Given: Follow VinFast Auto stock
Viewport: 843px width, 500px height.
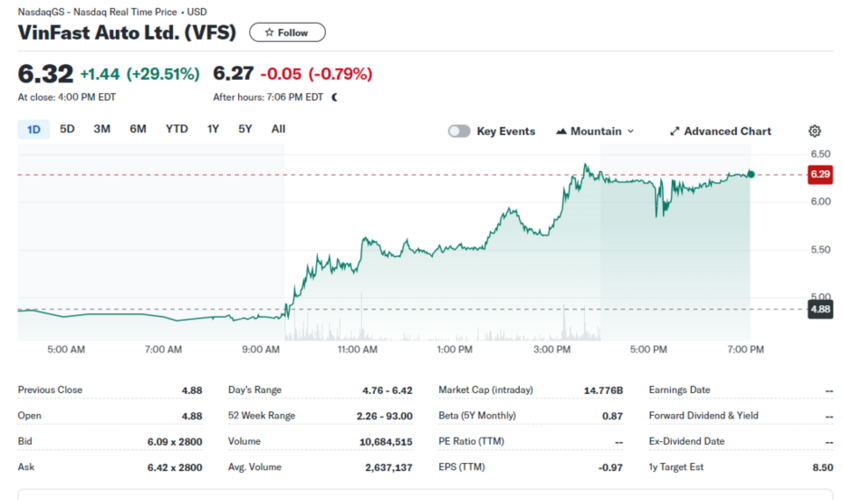Looking at the screenshot, I should [x=287, y=32].
